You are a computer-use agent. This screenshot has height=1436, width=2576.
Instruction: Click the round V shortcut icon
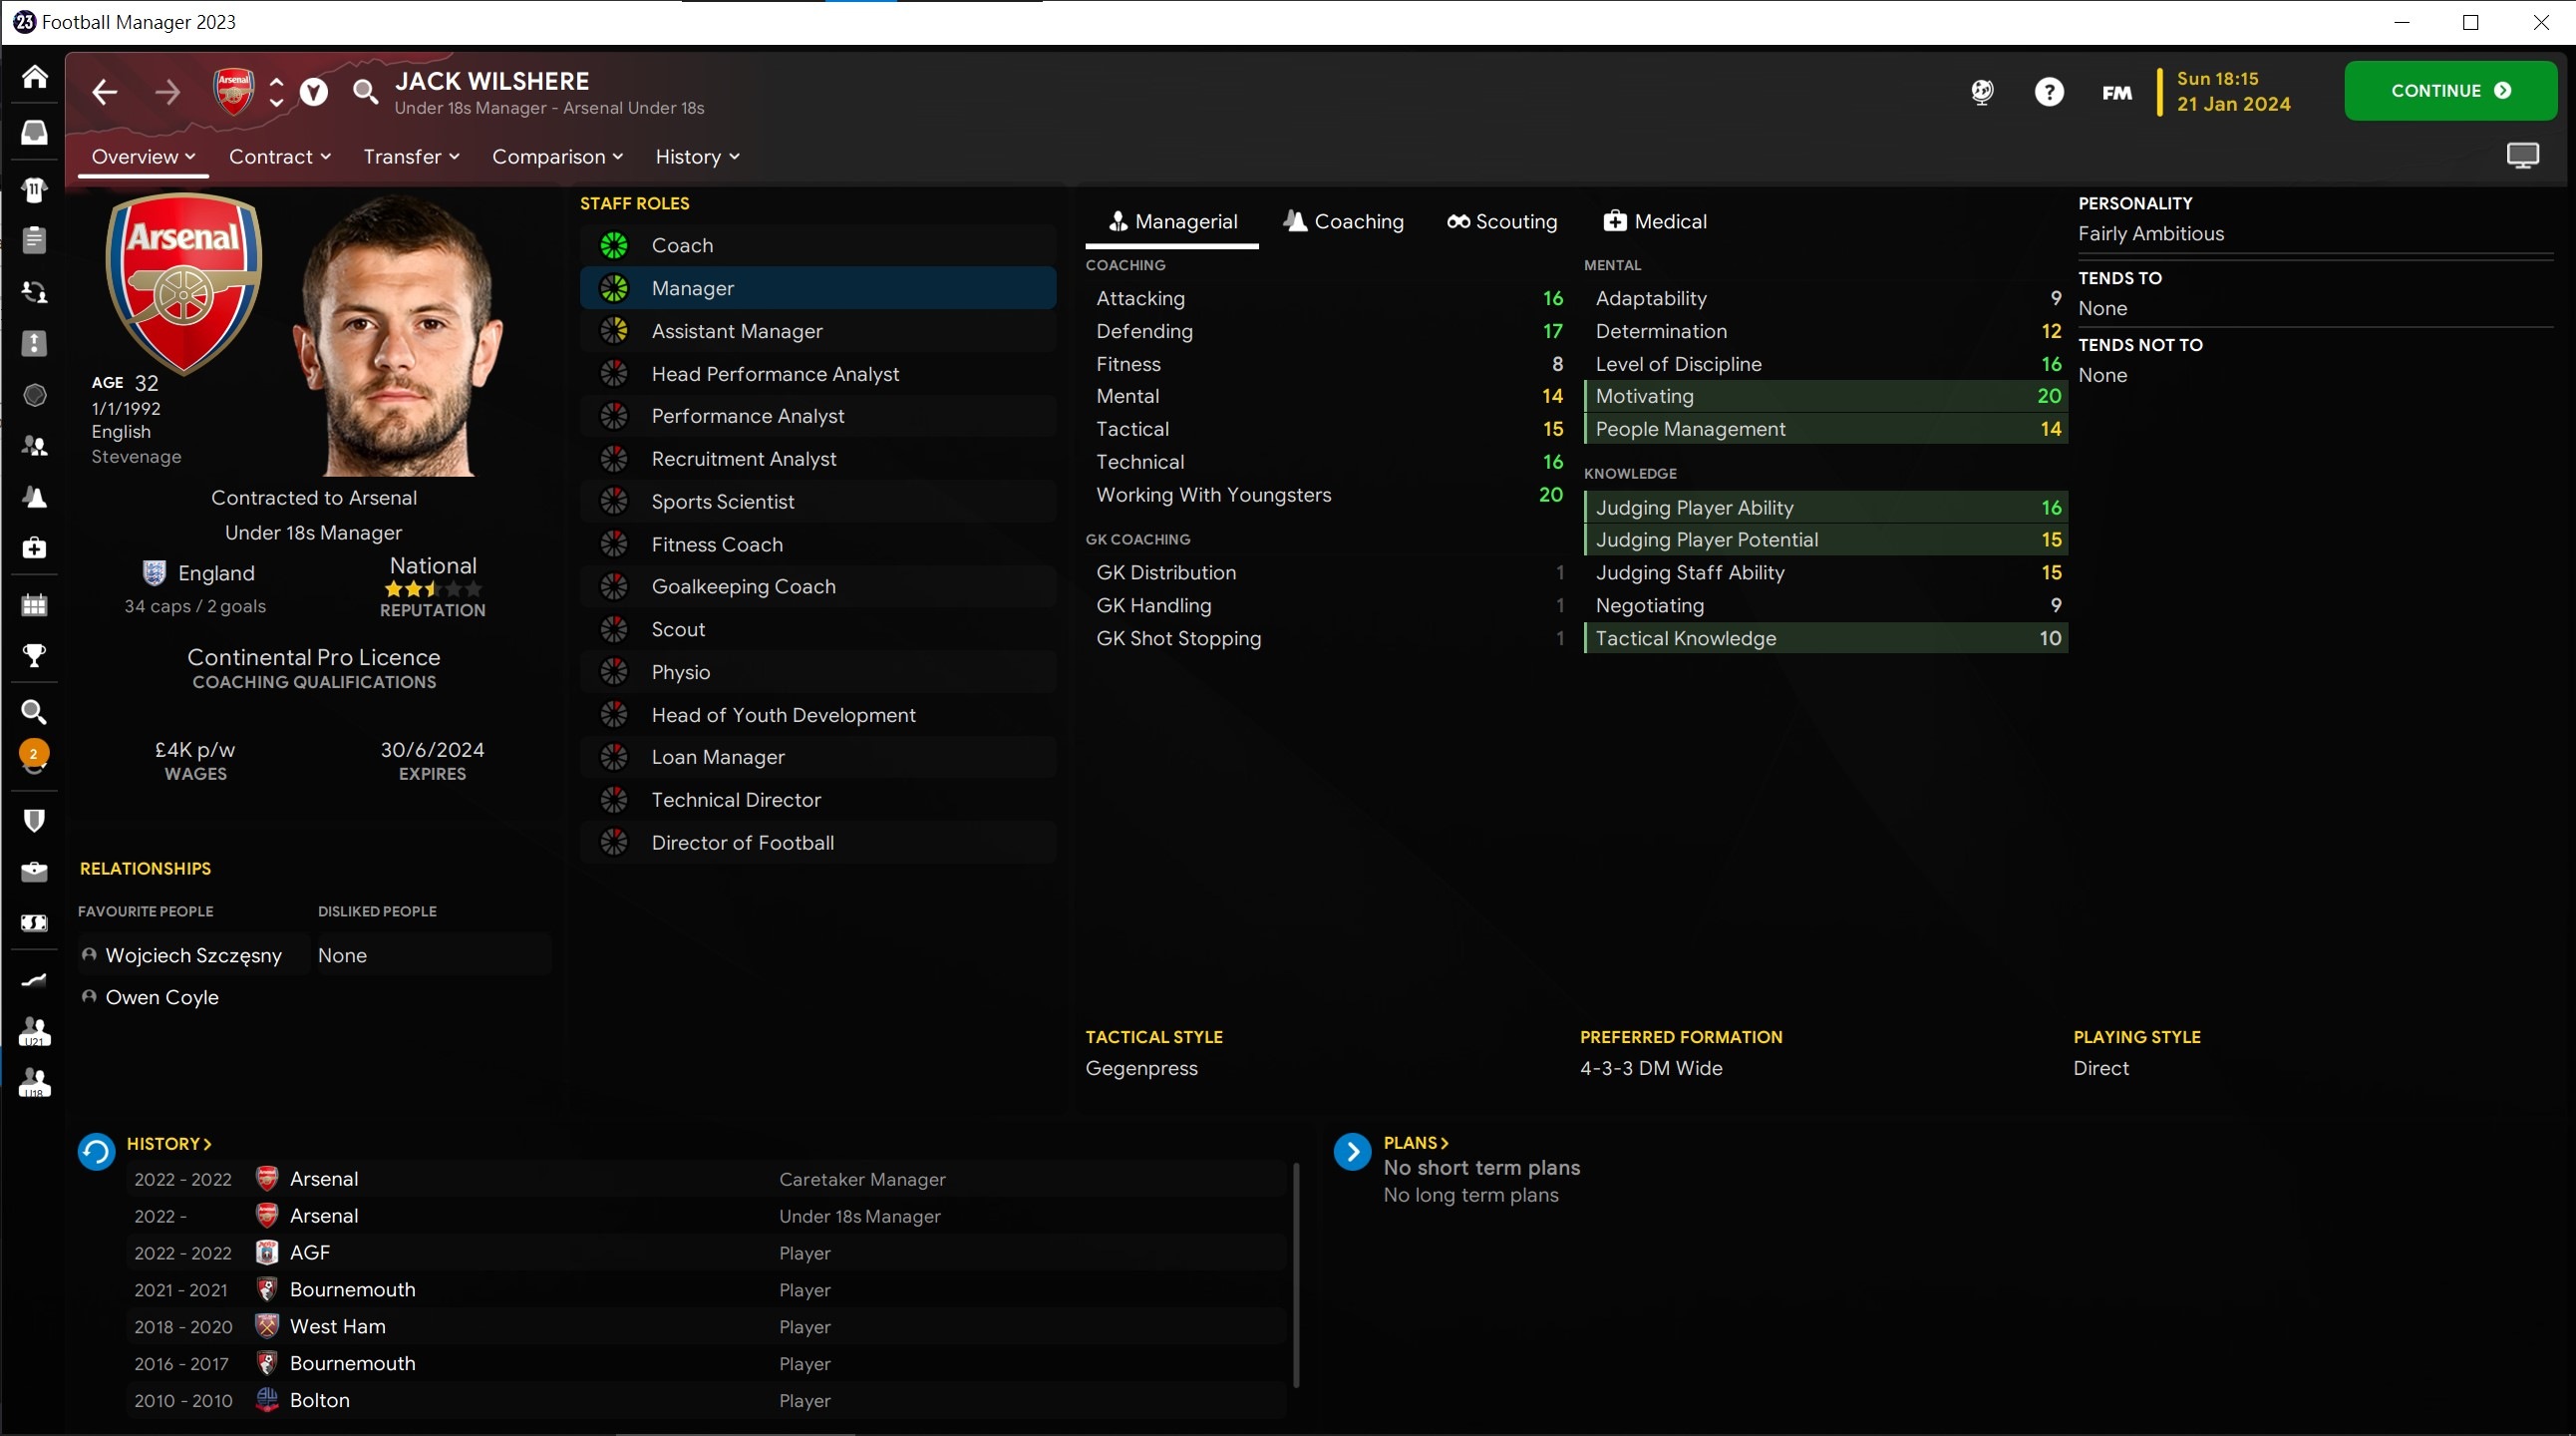tap(314, 93)
